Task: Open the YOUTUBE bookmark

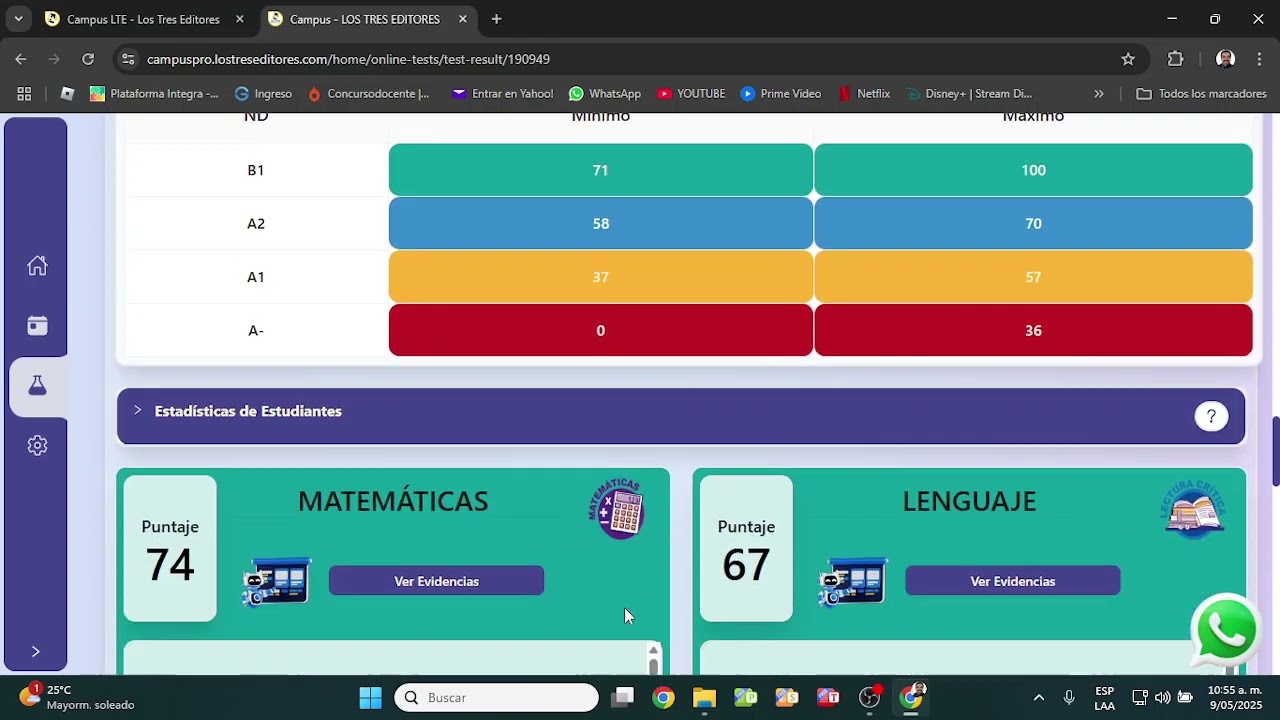Action: tap(691, 94)
